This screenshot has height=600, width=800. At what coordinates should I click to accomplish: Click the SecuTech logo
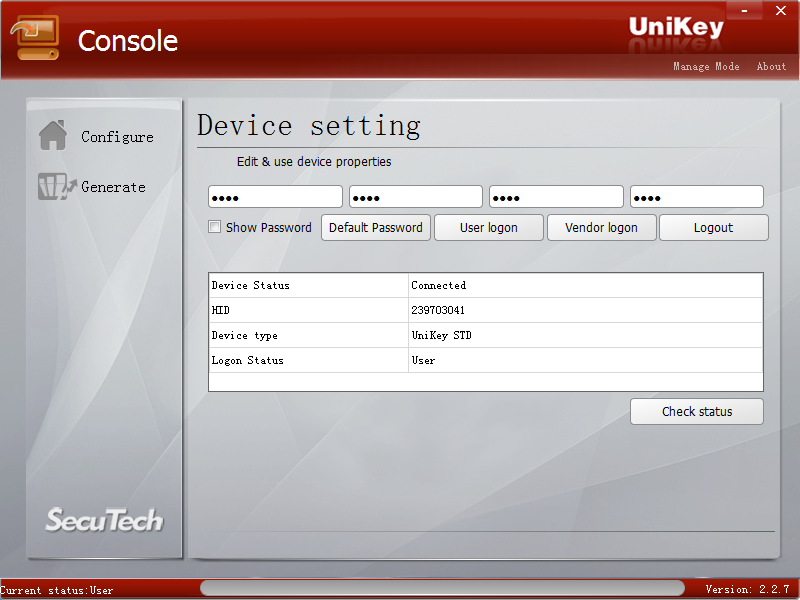(105, 520)
